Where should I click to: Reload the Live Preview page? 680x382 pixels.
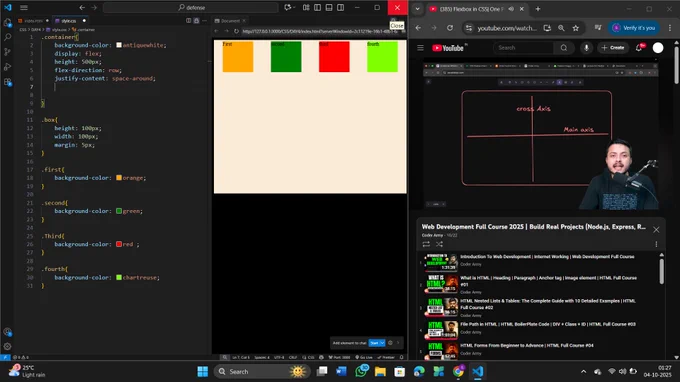coord(236,31)
